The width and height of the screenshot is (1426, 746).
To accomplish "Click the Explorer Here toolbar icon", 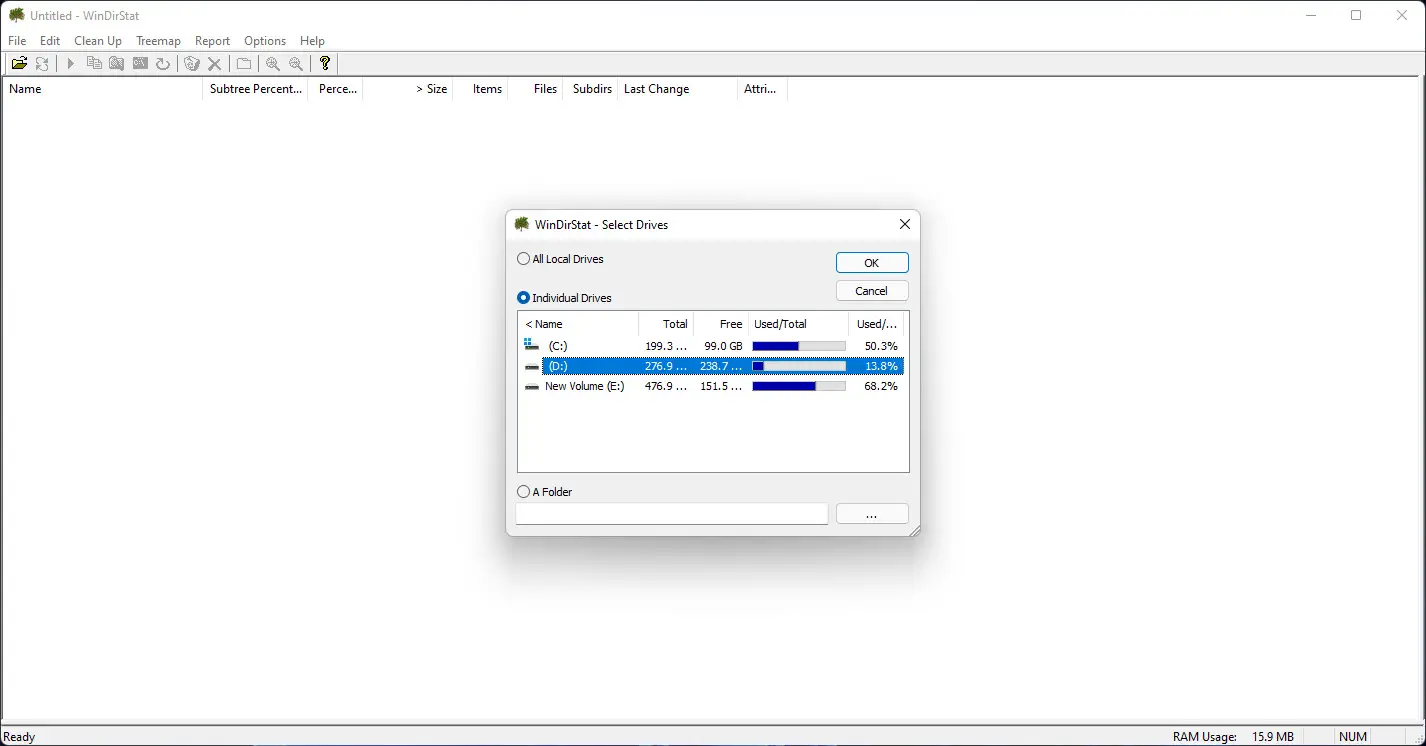I will [x=117, y=64].
